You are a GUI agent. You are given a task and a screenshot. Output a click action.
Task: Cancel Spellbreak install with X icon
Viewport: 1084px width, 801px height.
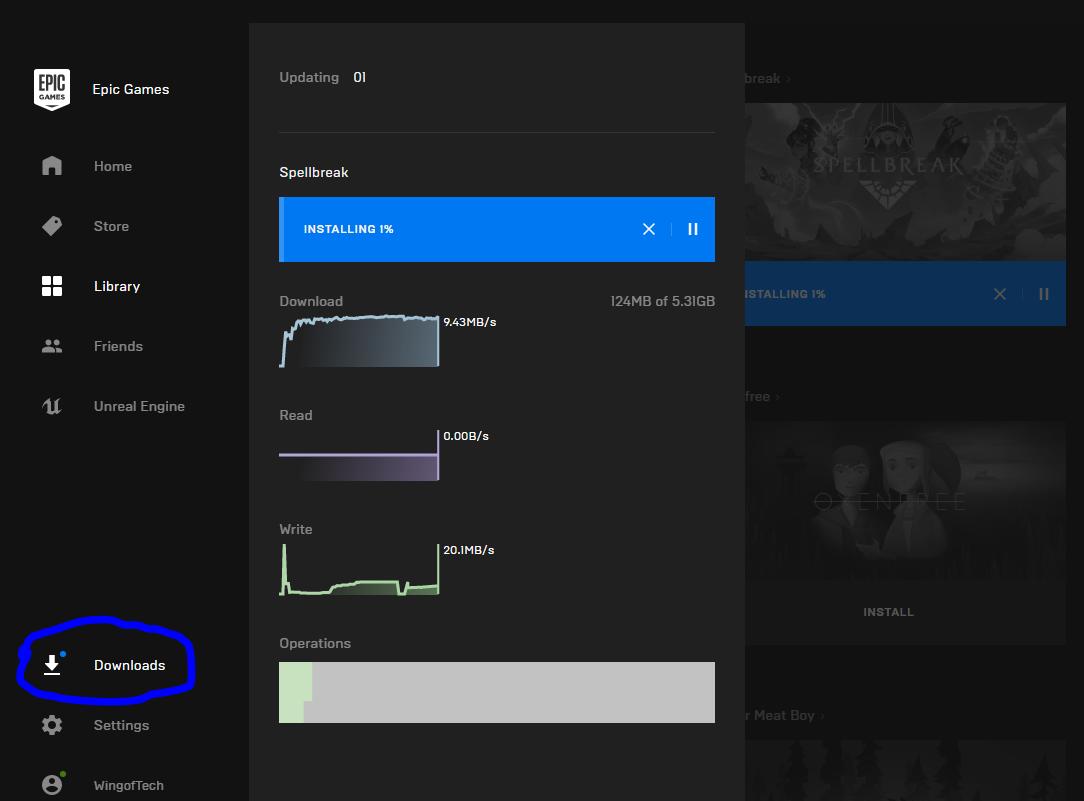(x=648, y=229)
